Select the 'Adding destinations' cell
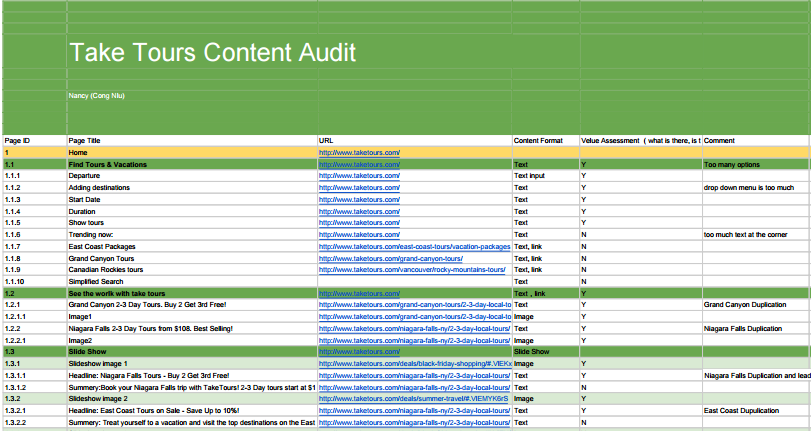The image size is (811, 431). pos(192,188)
